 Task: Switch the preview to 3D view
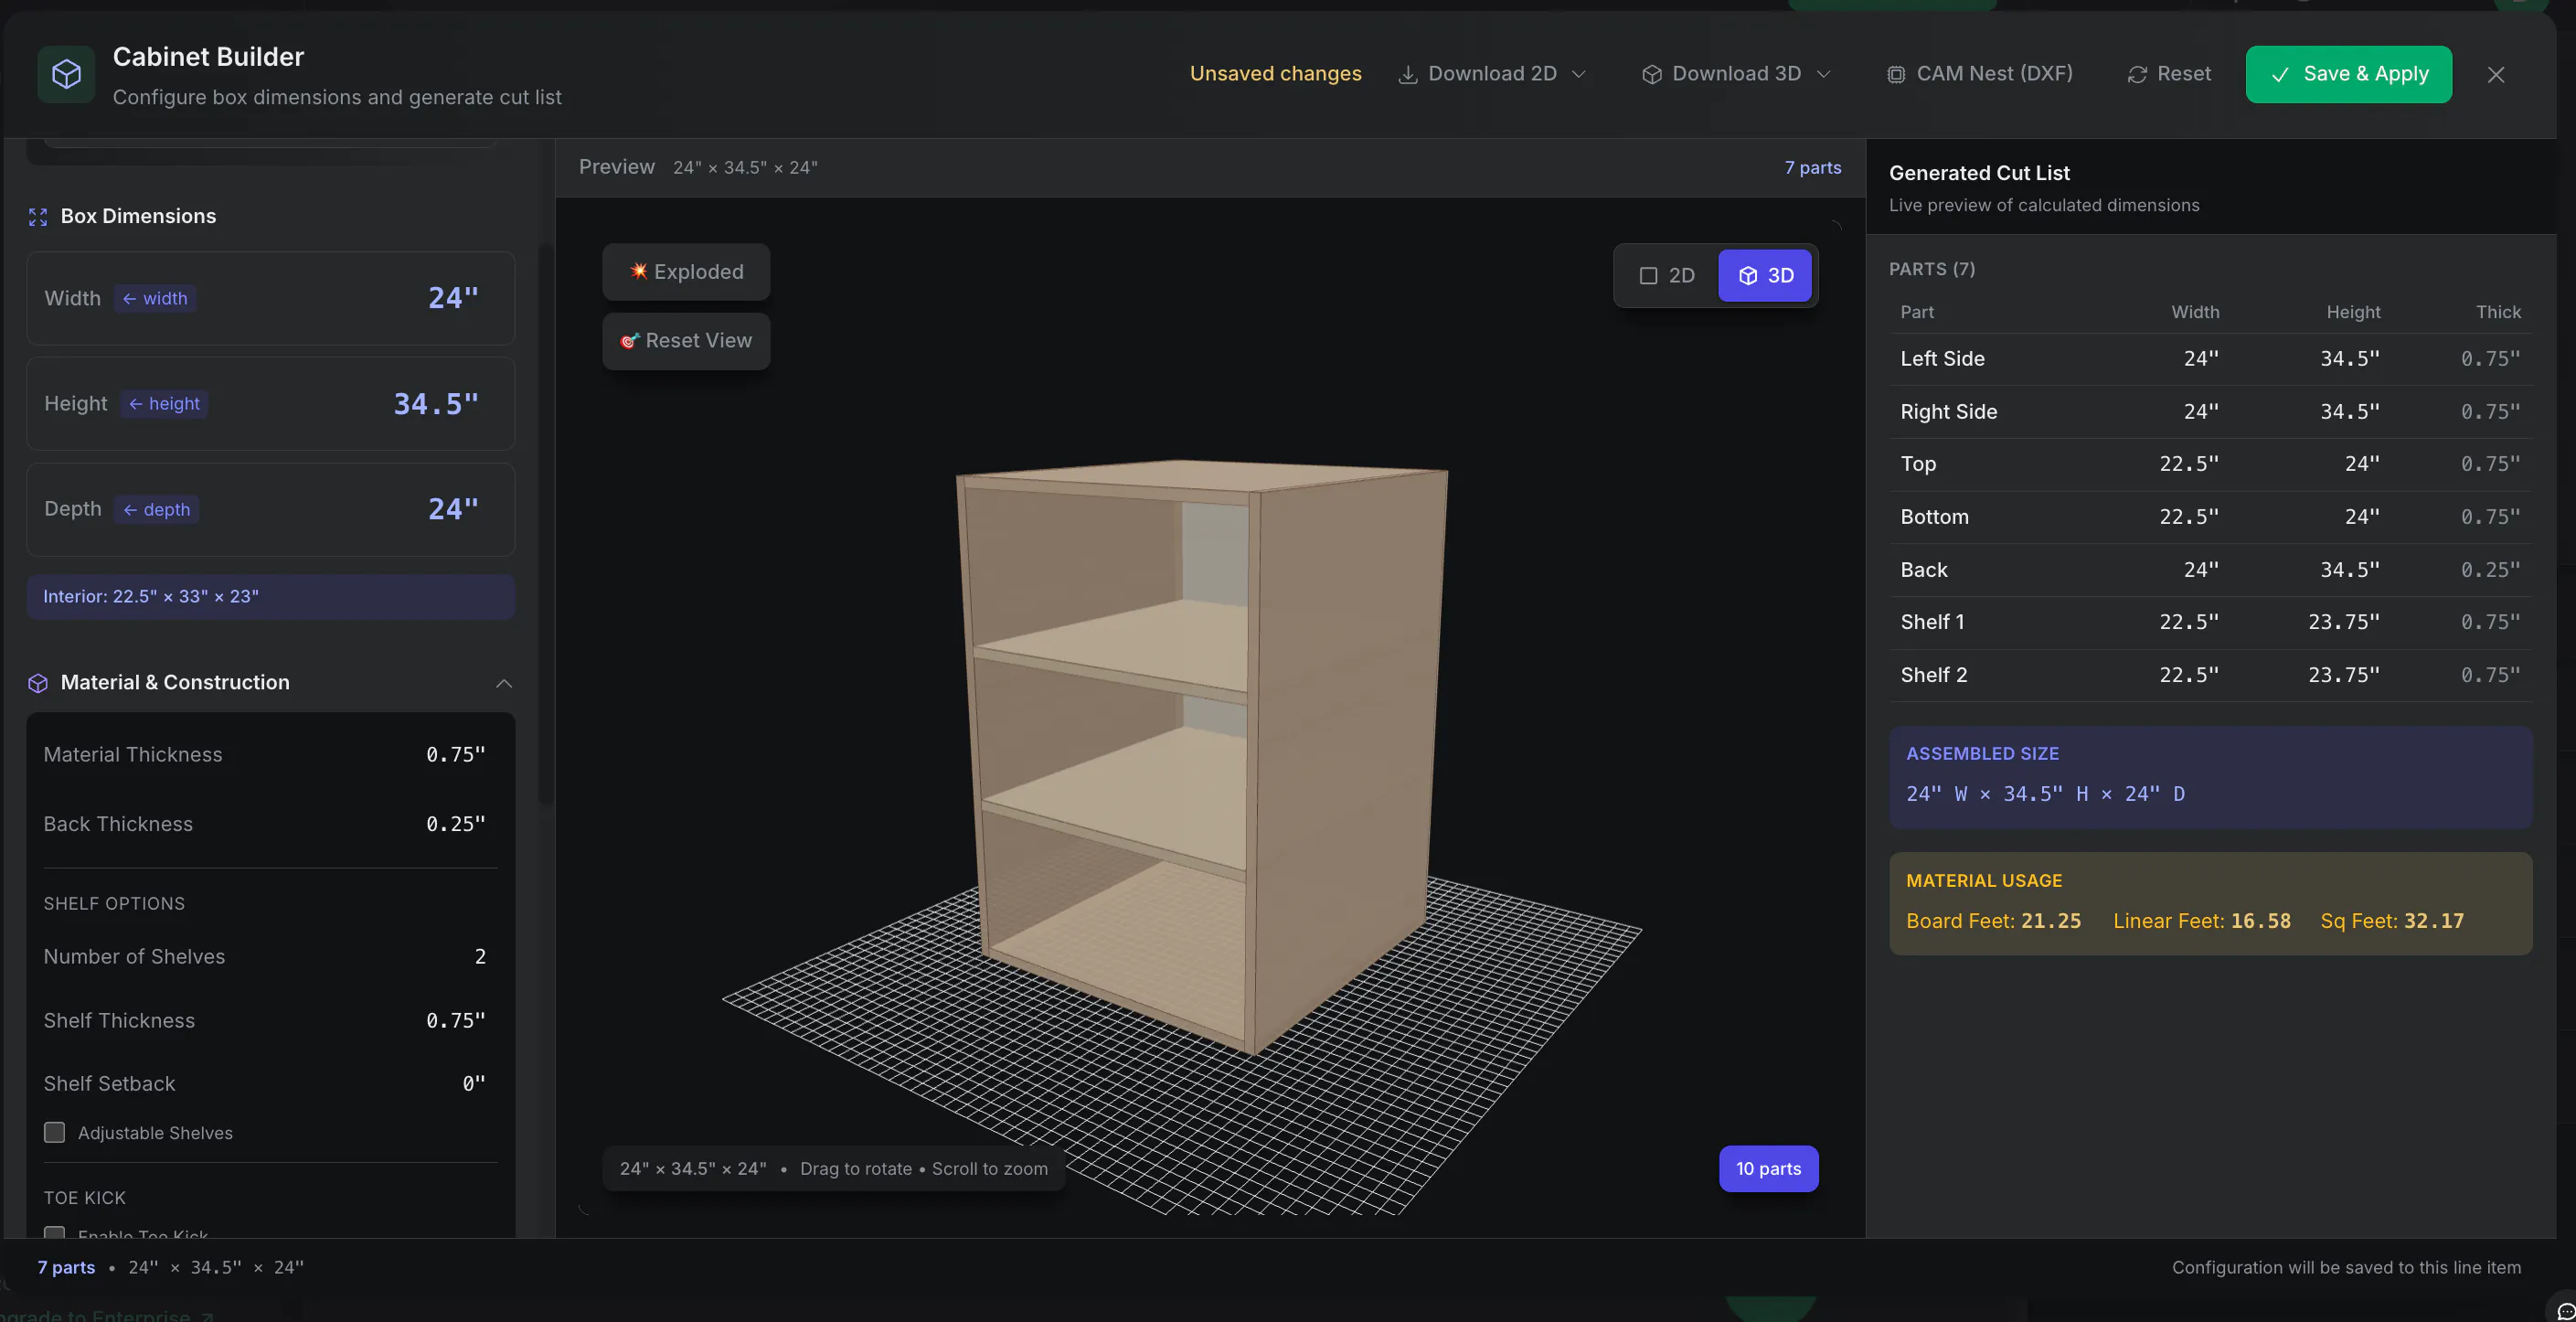click(x=1765, y=276)
